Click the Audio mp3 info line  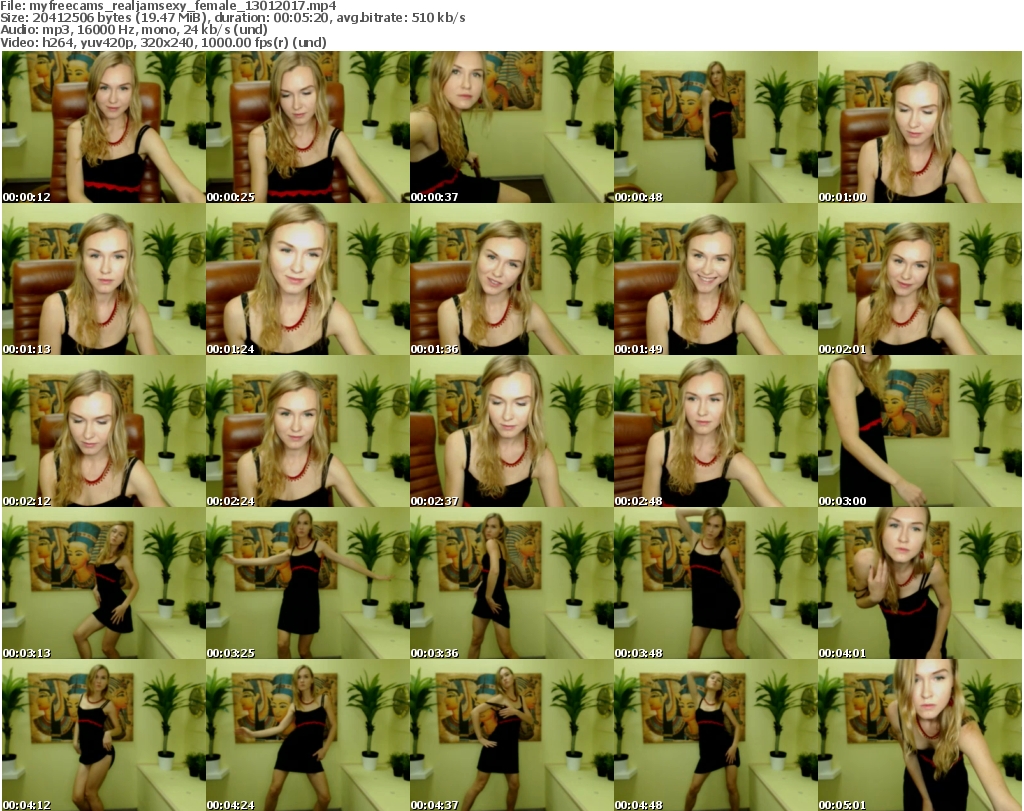click(134, 29)
